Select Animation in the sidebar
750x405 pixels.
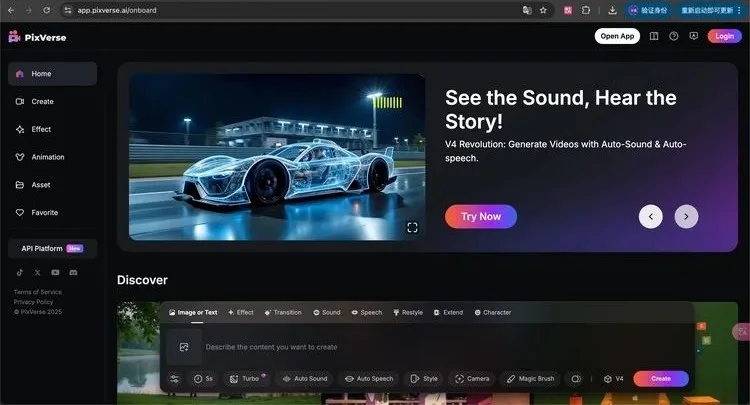(53, 157)
